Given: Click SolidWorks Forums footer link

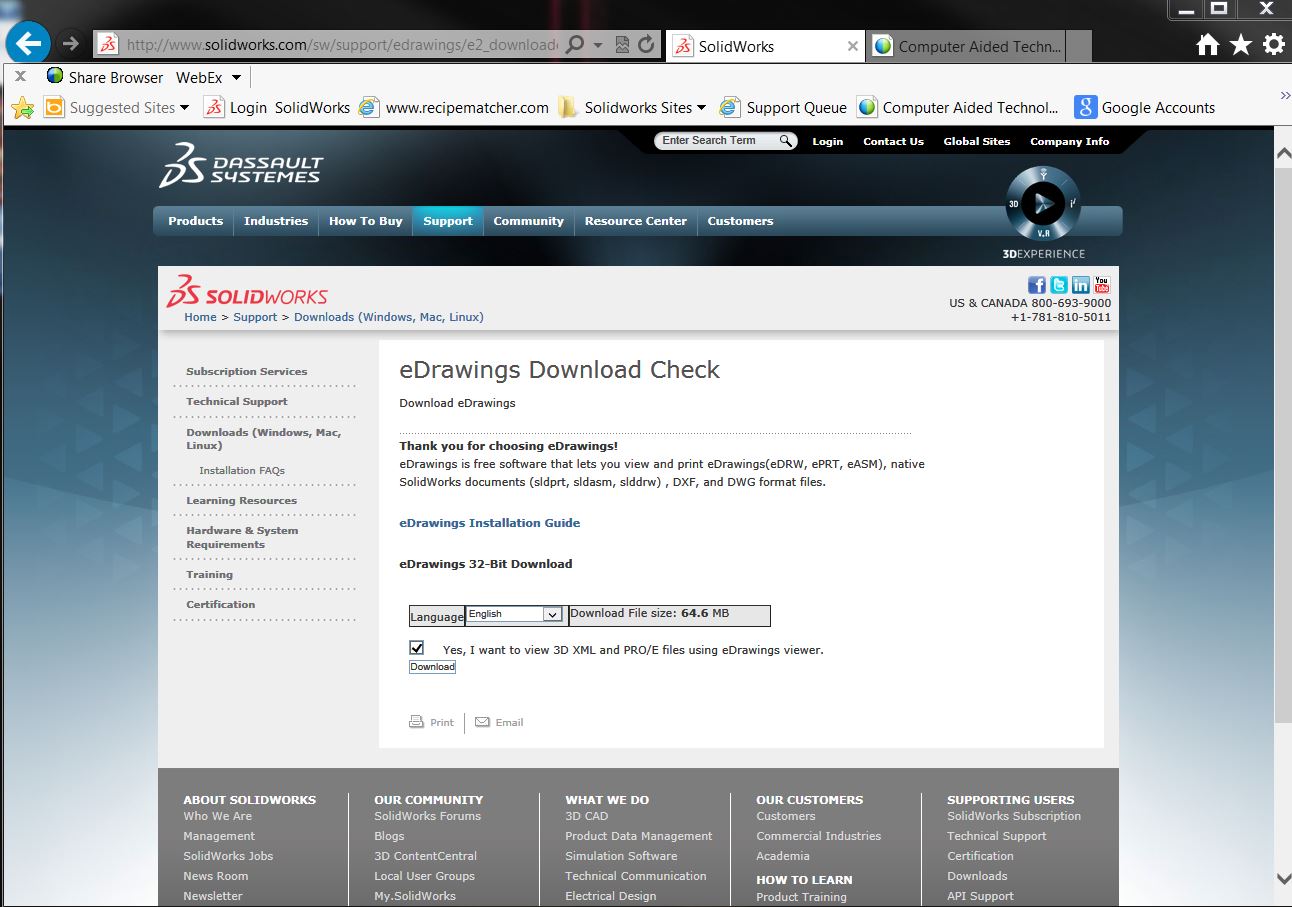Looking at the screenshot, I should click(427, 816).
